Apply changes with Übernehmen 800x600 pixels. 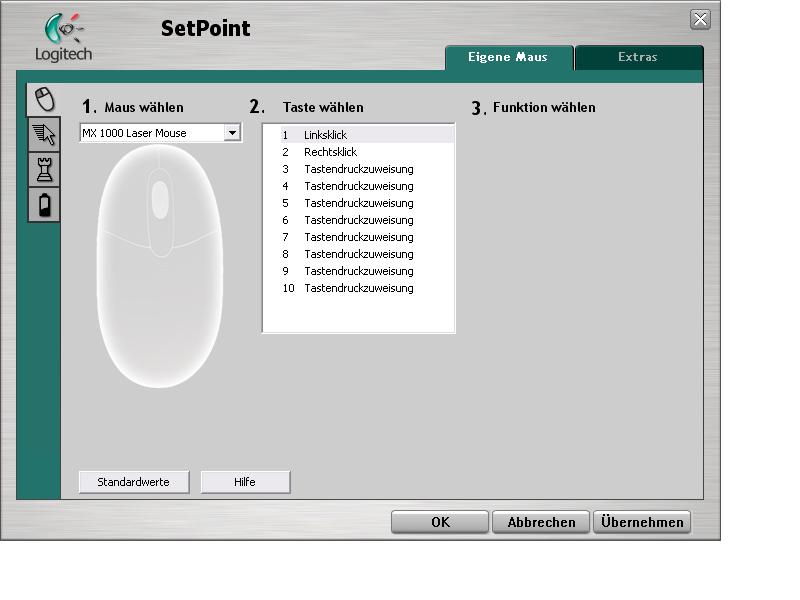click(x=642, y=522)
